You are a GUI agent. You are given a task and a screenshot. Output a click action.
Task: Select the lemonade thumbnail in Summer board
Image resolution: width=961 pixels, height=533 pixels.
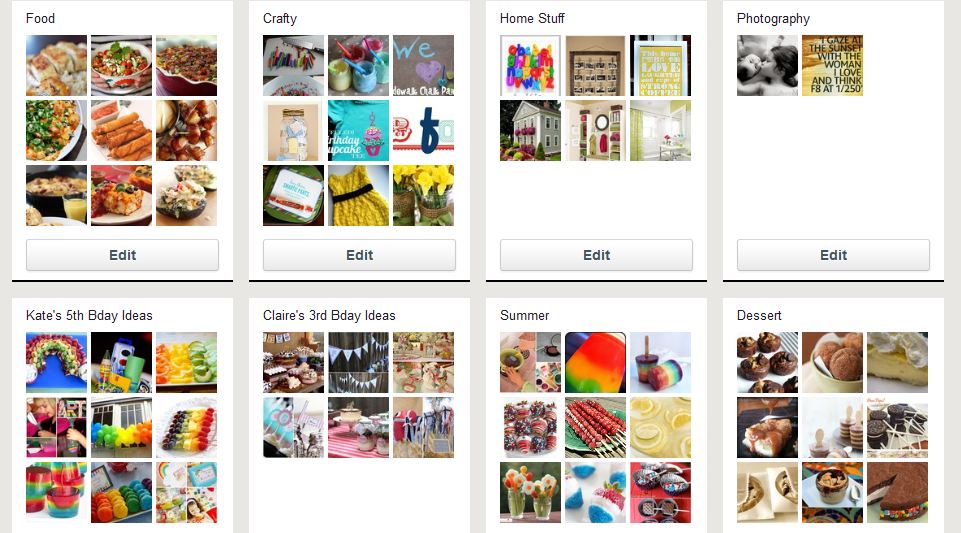point(661,428)
